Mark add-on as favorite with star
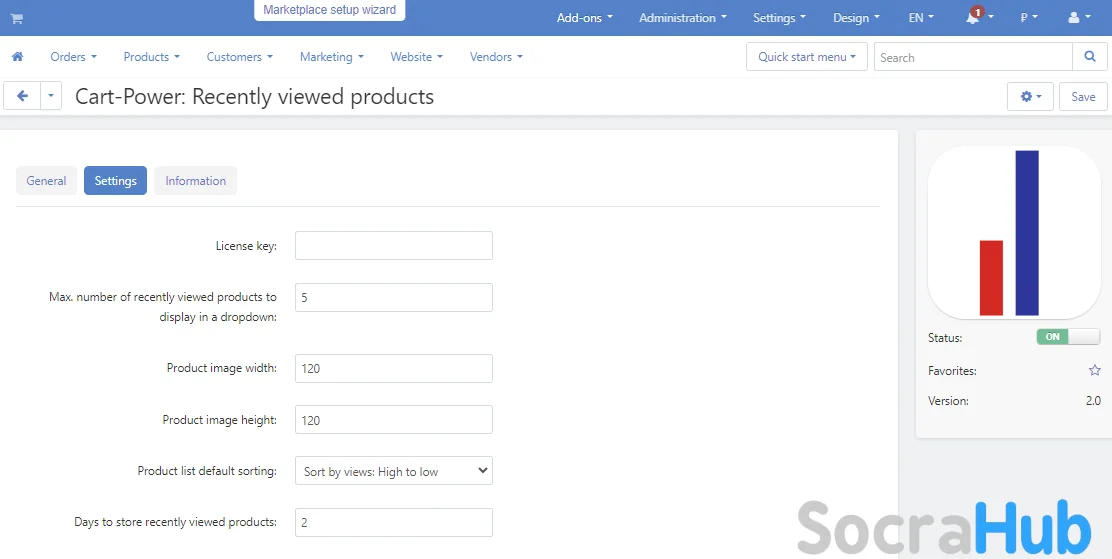Image resolution: width=1112 pixels, height=559 pixels. (1094, 370)
